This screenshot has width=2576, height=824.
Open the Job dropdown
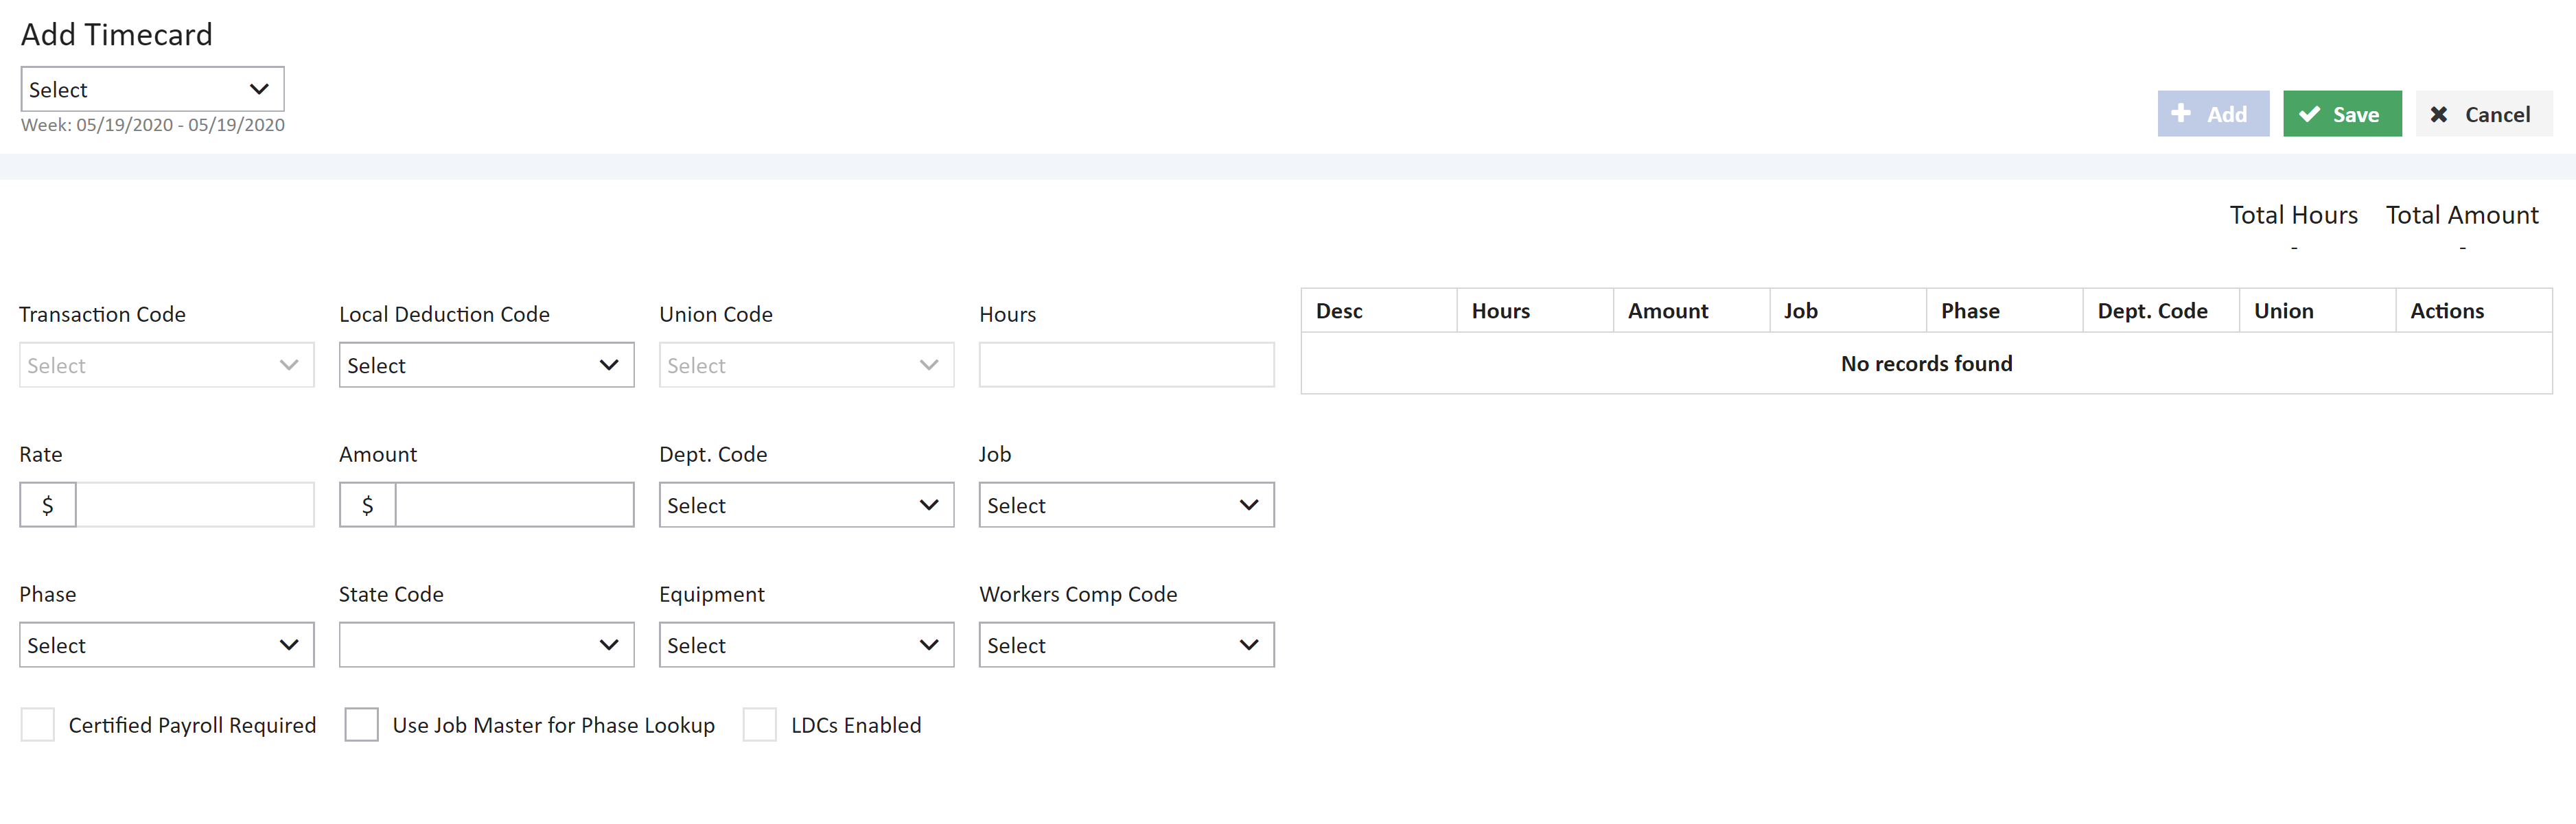(x=1126, y=505)
